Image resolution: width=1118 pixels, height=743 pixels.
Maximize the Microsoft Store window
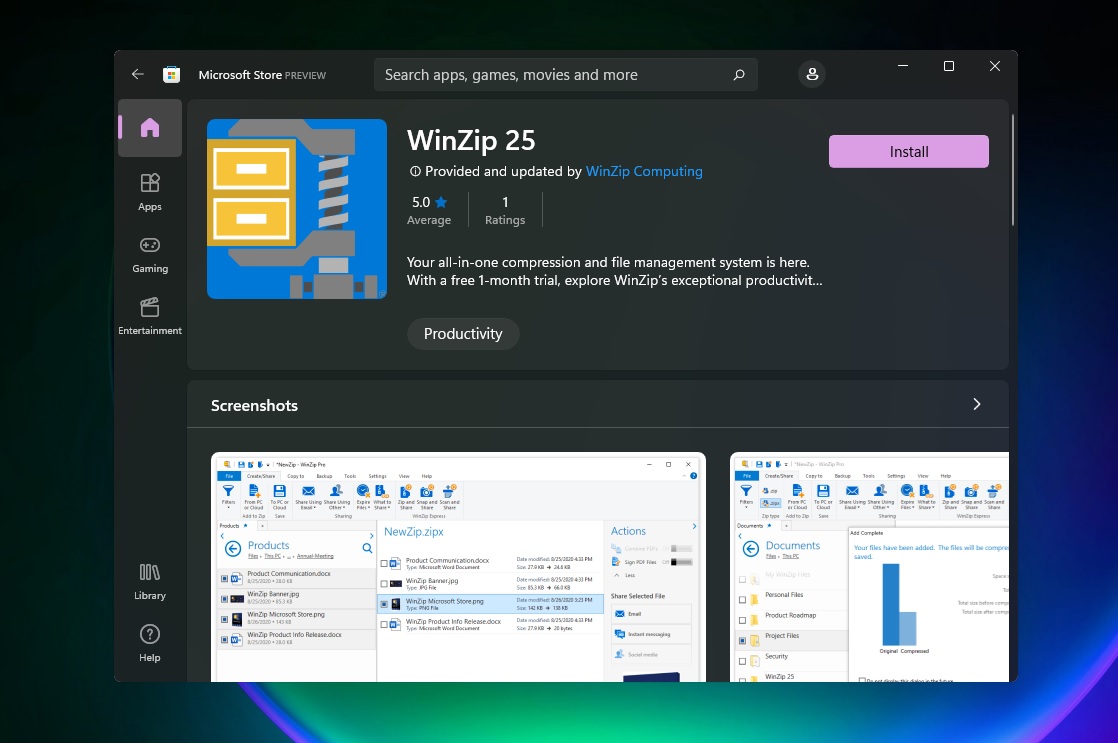click(948, 66)
